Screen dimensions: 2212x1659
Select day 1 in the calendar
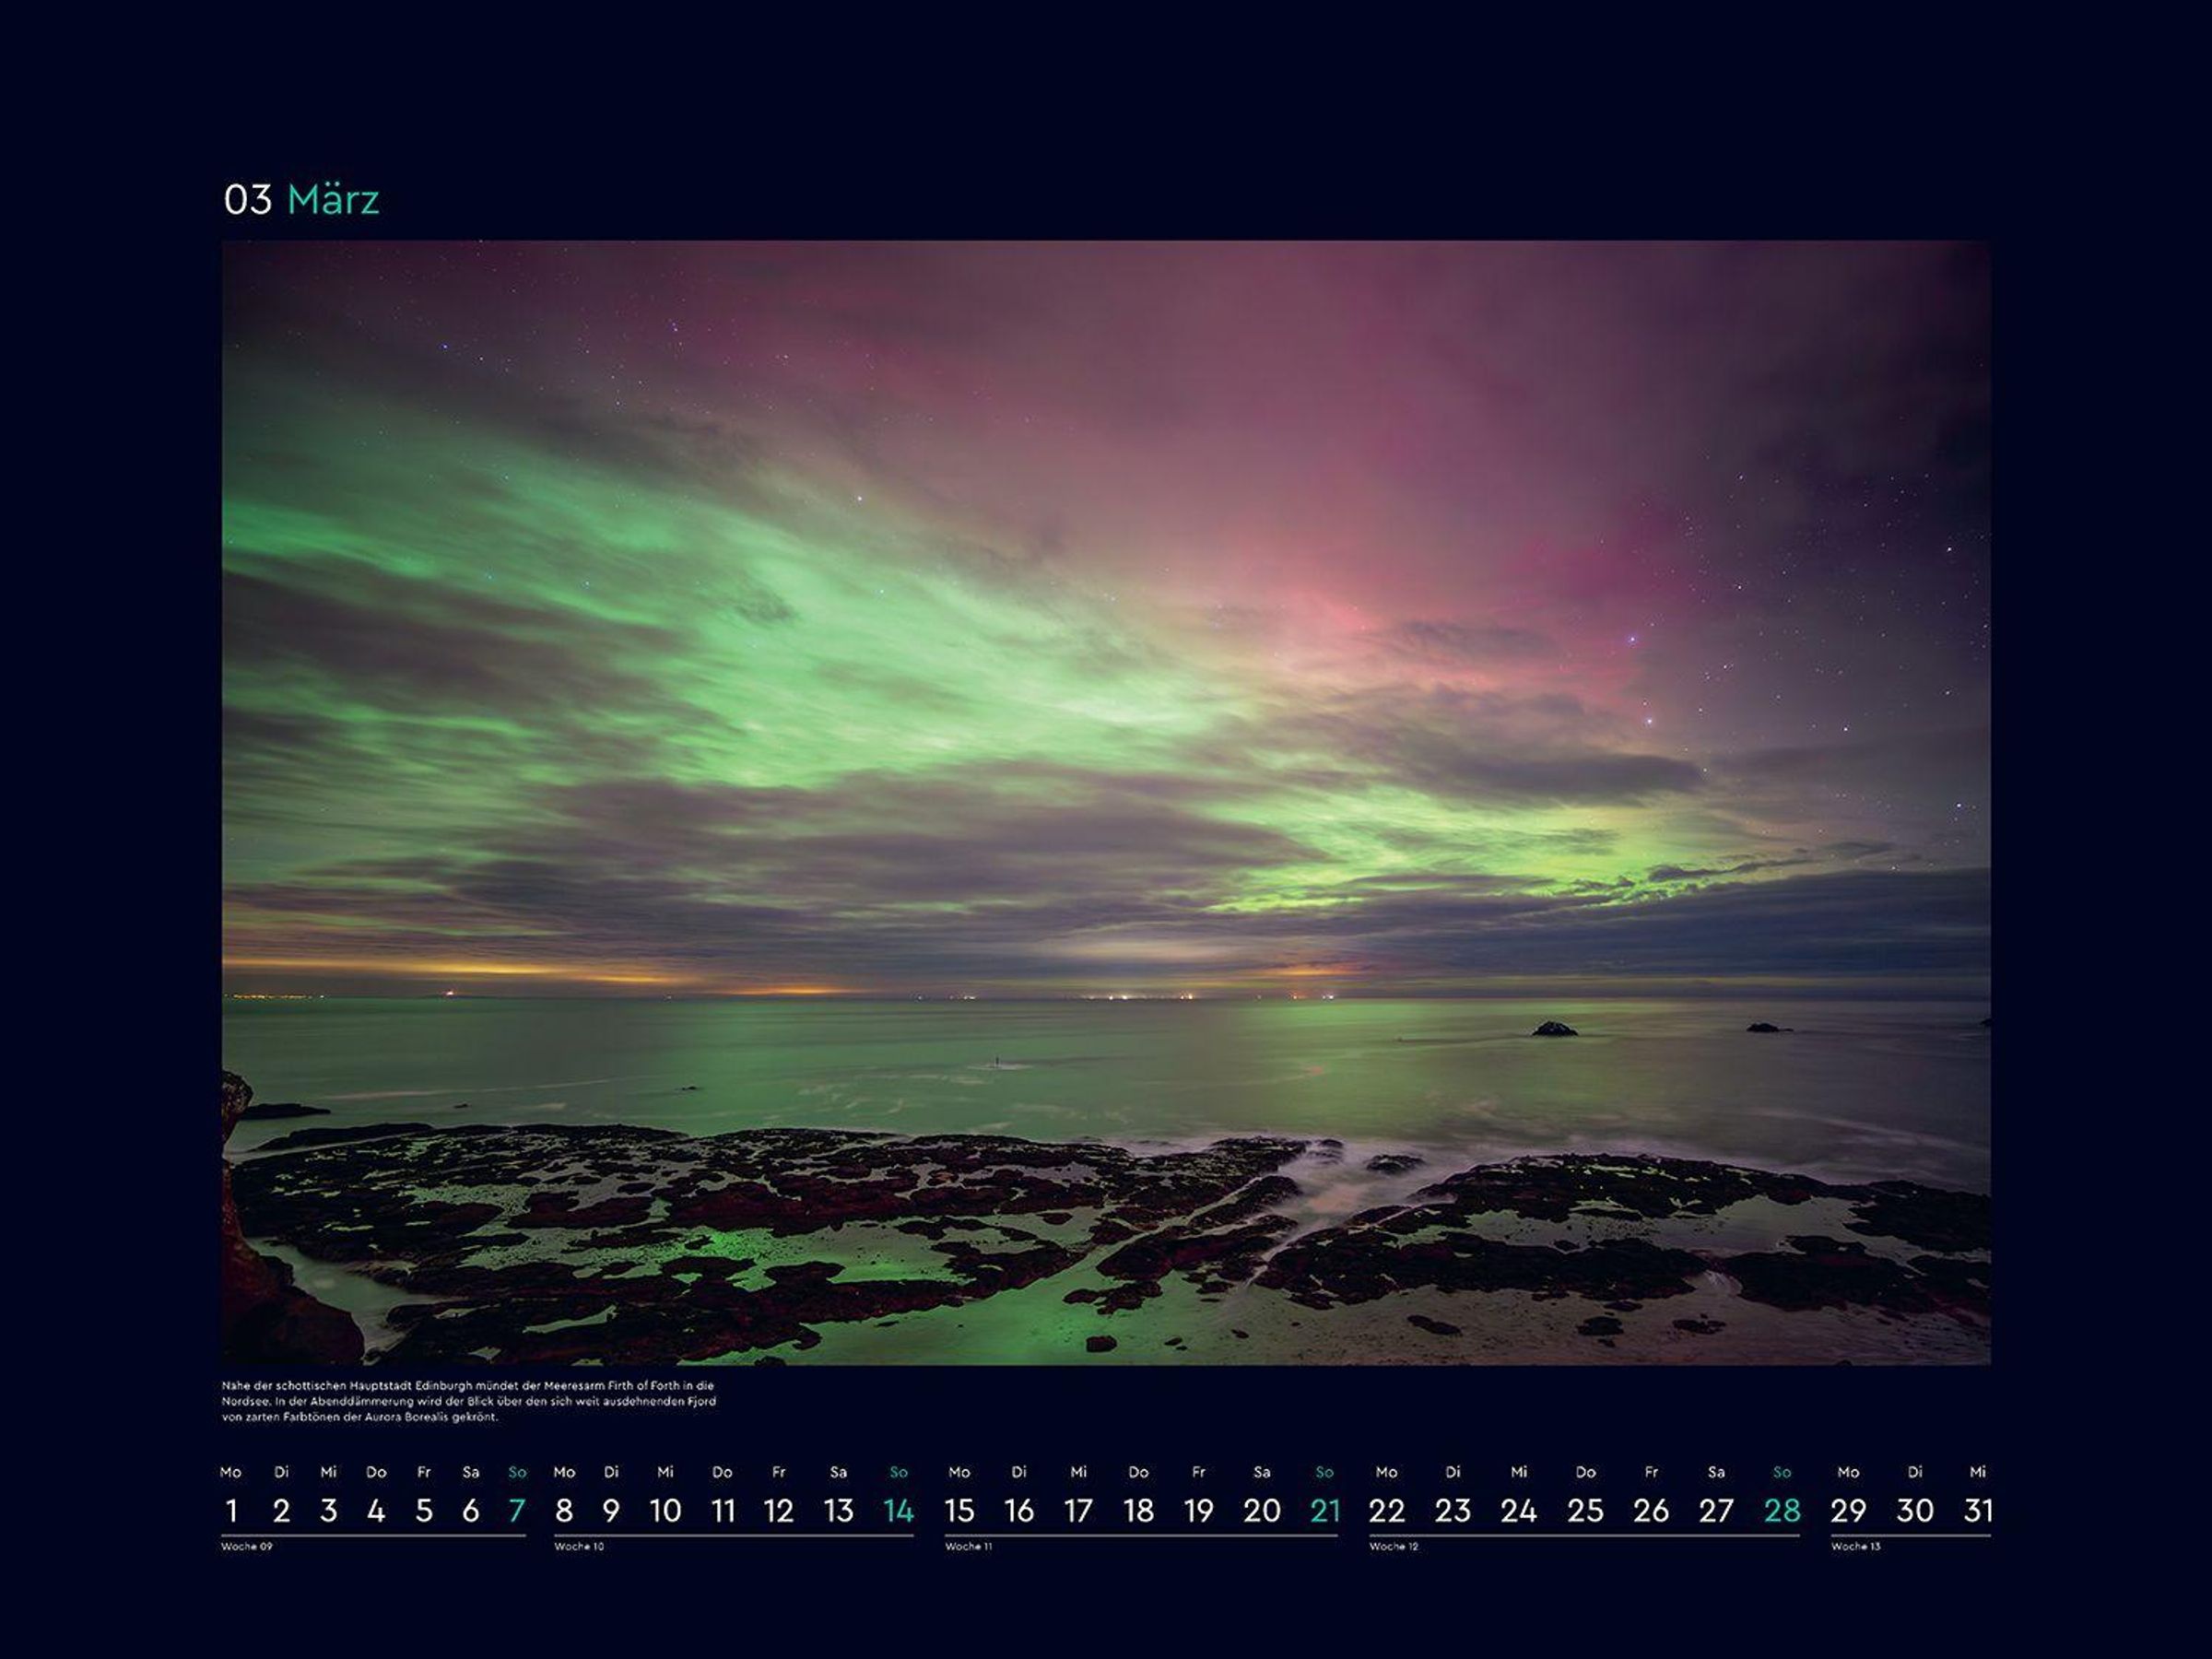231,1510
